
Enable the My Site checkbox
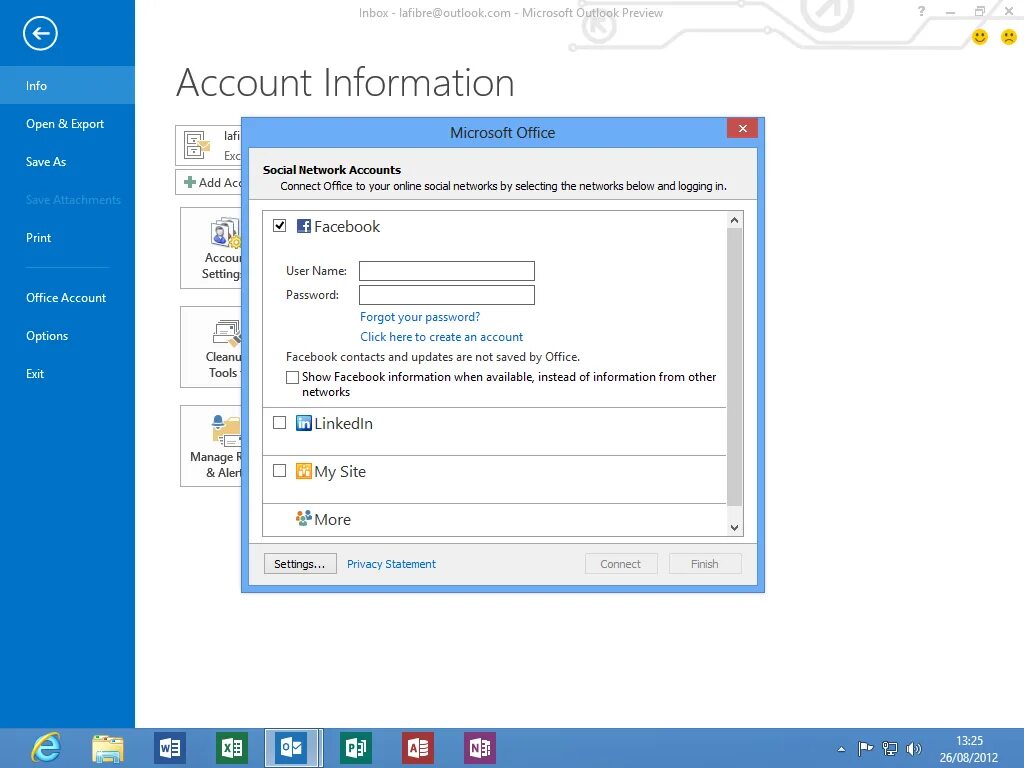280,471
